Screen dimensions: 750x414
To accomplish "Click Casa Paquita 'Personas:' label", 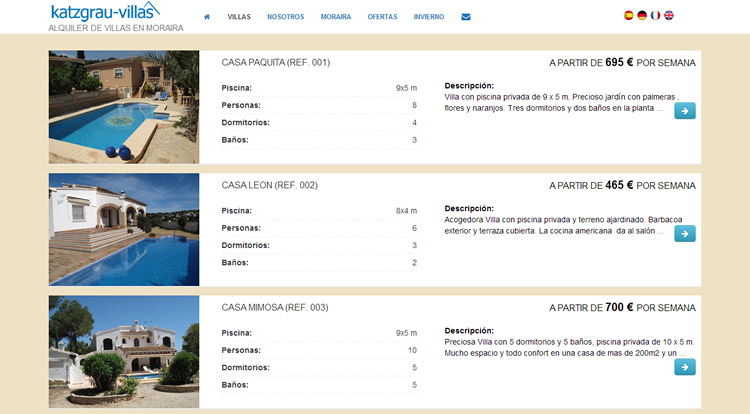I will point(241,105).
